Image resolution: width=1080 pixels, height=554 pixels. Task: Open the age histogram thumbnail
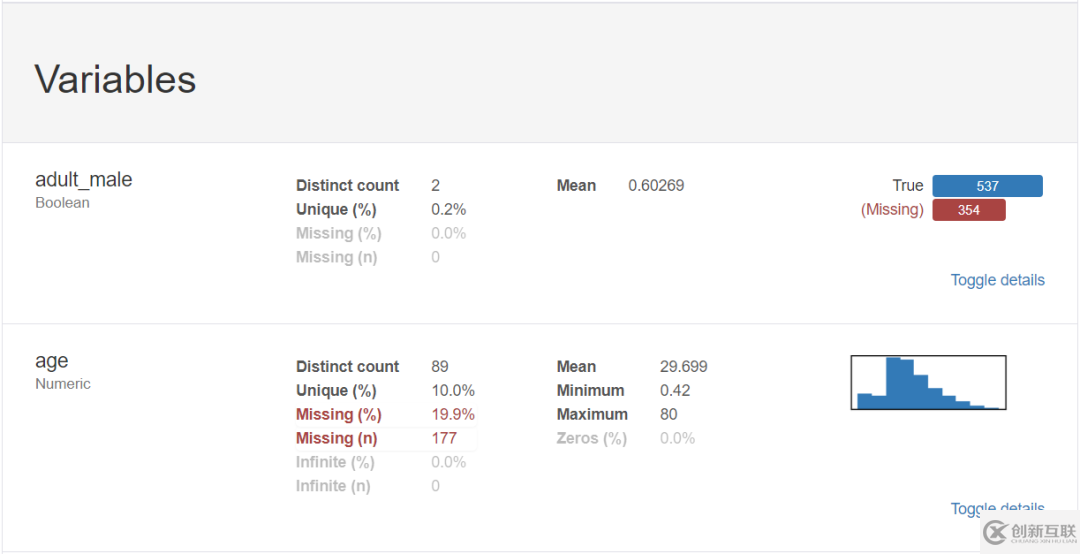pos(928,382)
